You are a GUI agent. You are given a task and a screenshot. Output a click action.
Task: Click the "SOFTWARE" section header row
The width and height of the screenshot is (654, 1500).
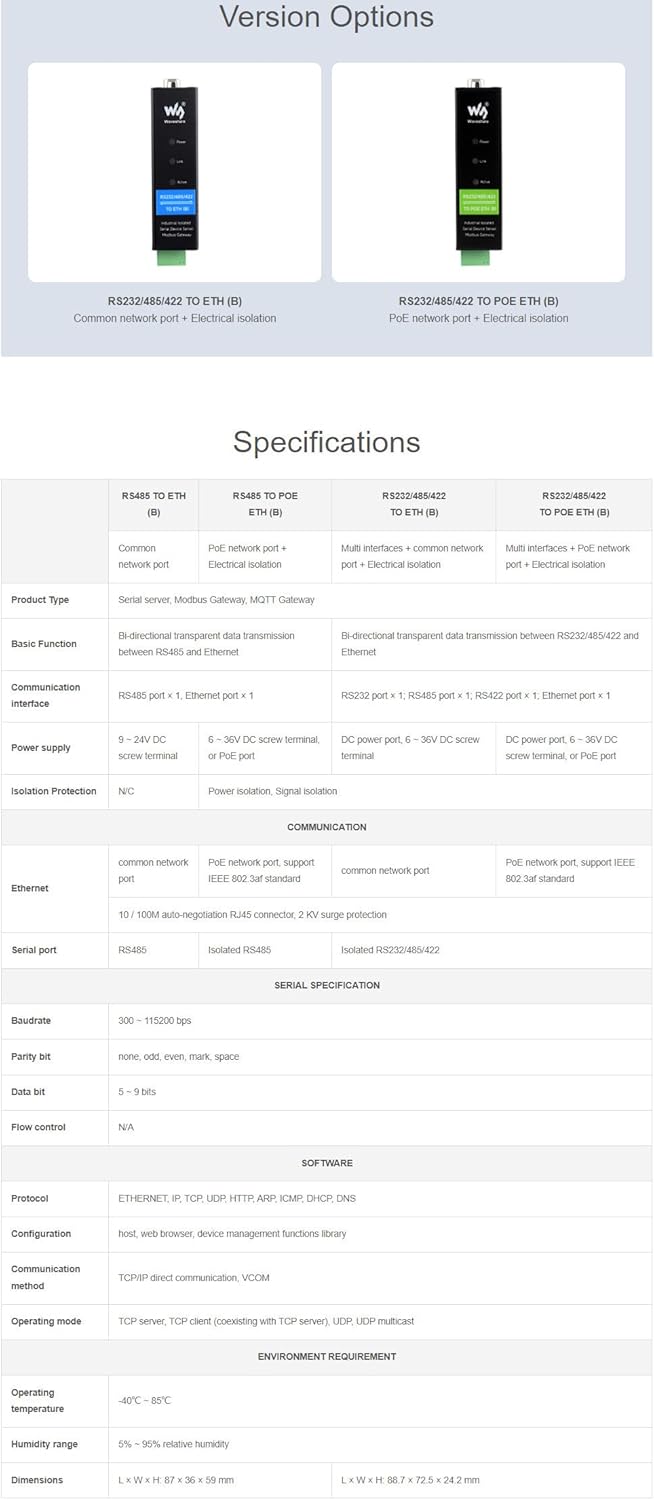326,1163
